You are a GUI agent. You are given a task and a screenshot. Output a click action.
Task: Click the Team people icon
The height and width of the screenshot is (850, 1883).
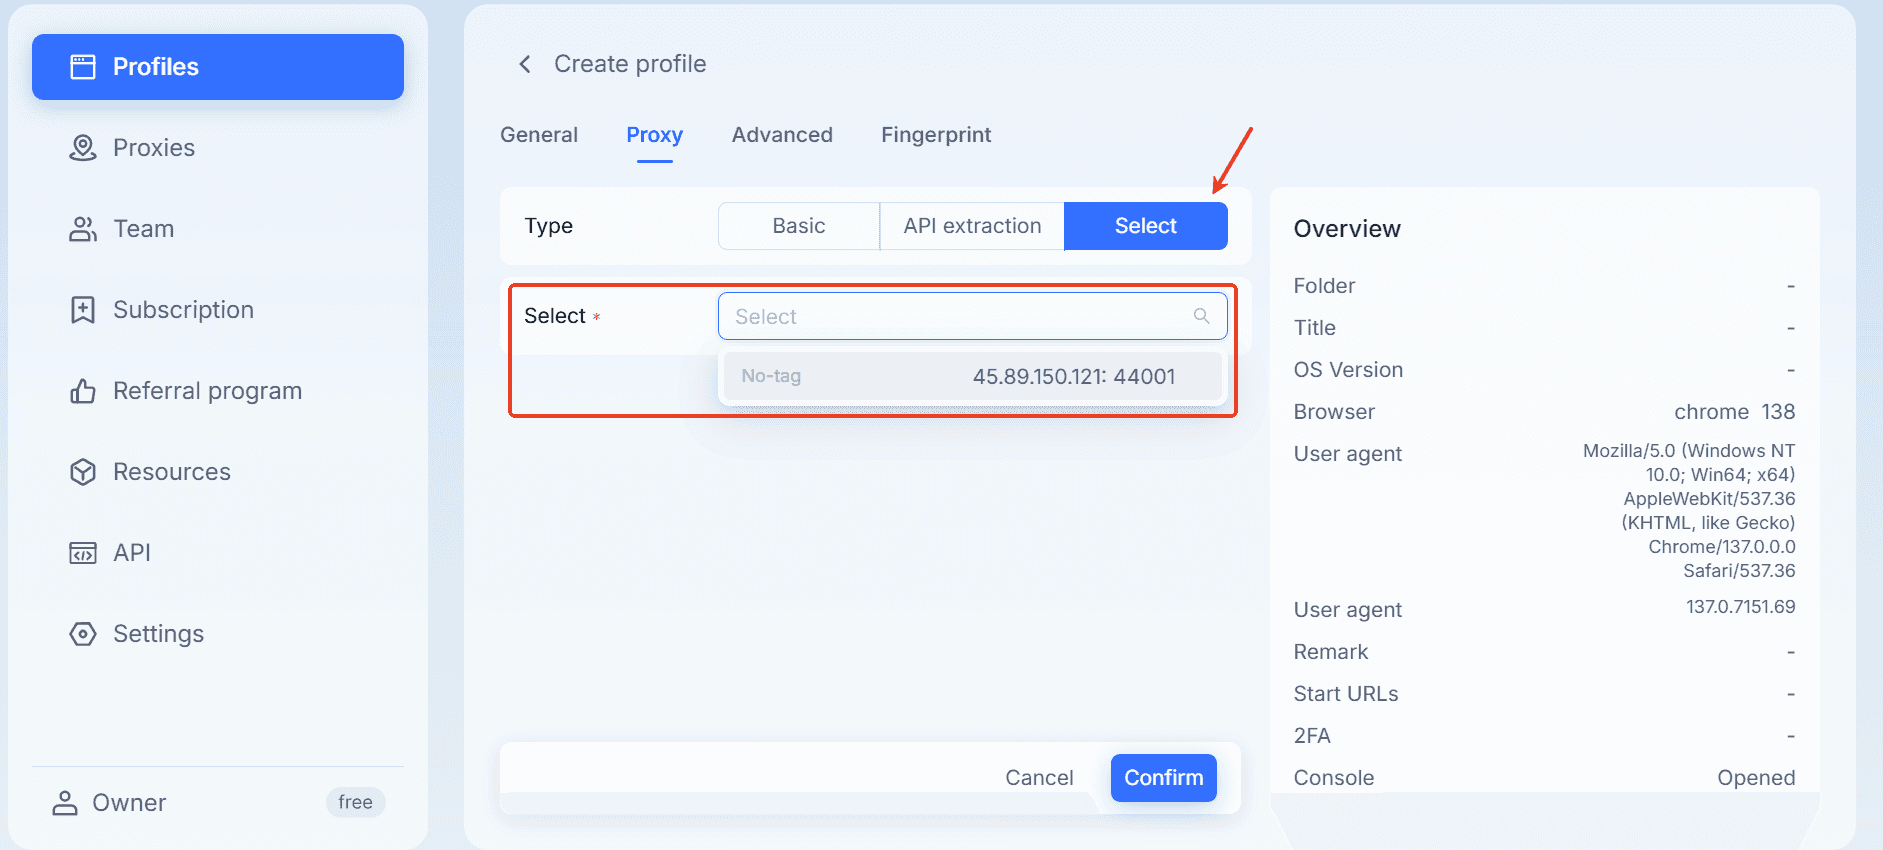tap(83, 229)
